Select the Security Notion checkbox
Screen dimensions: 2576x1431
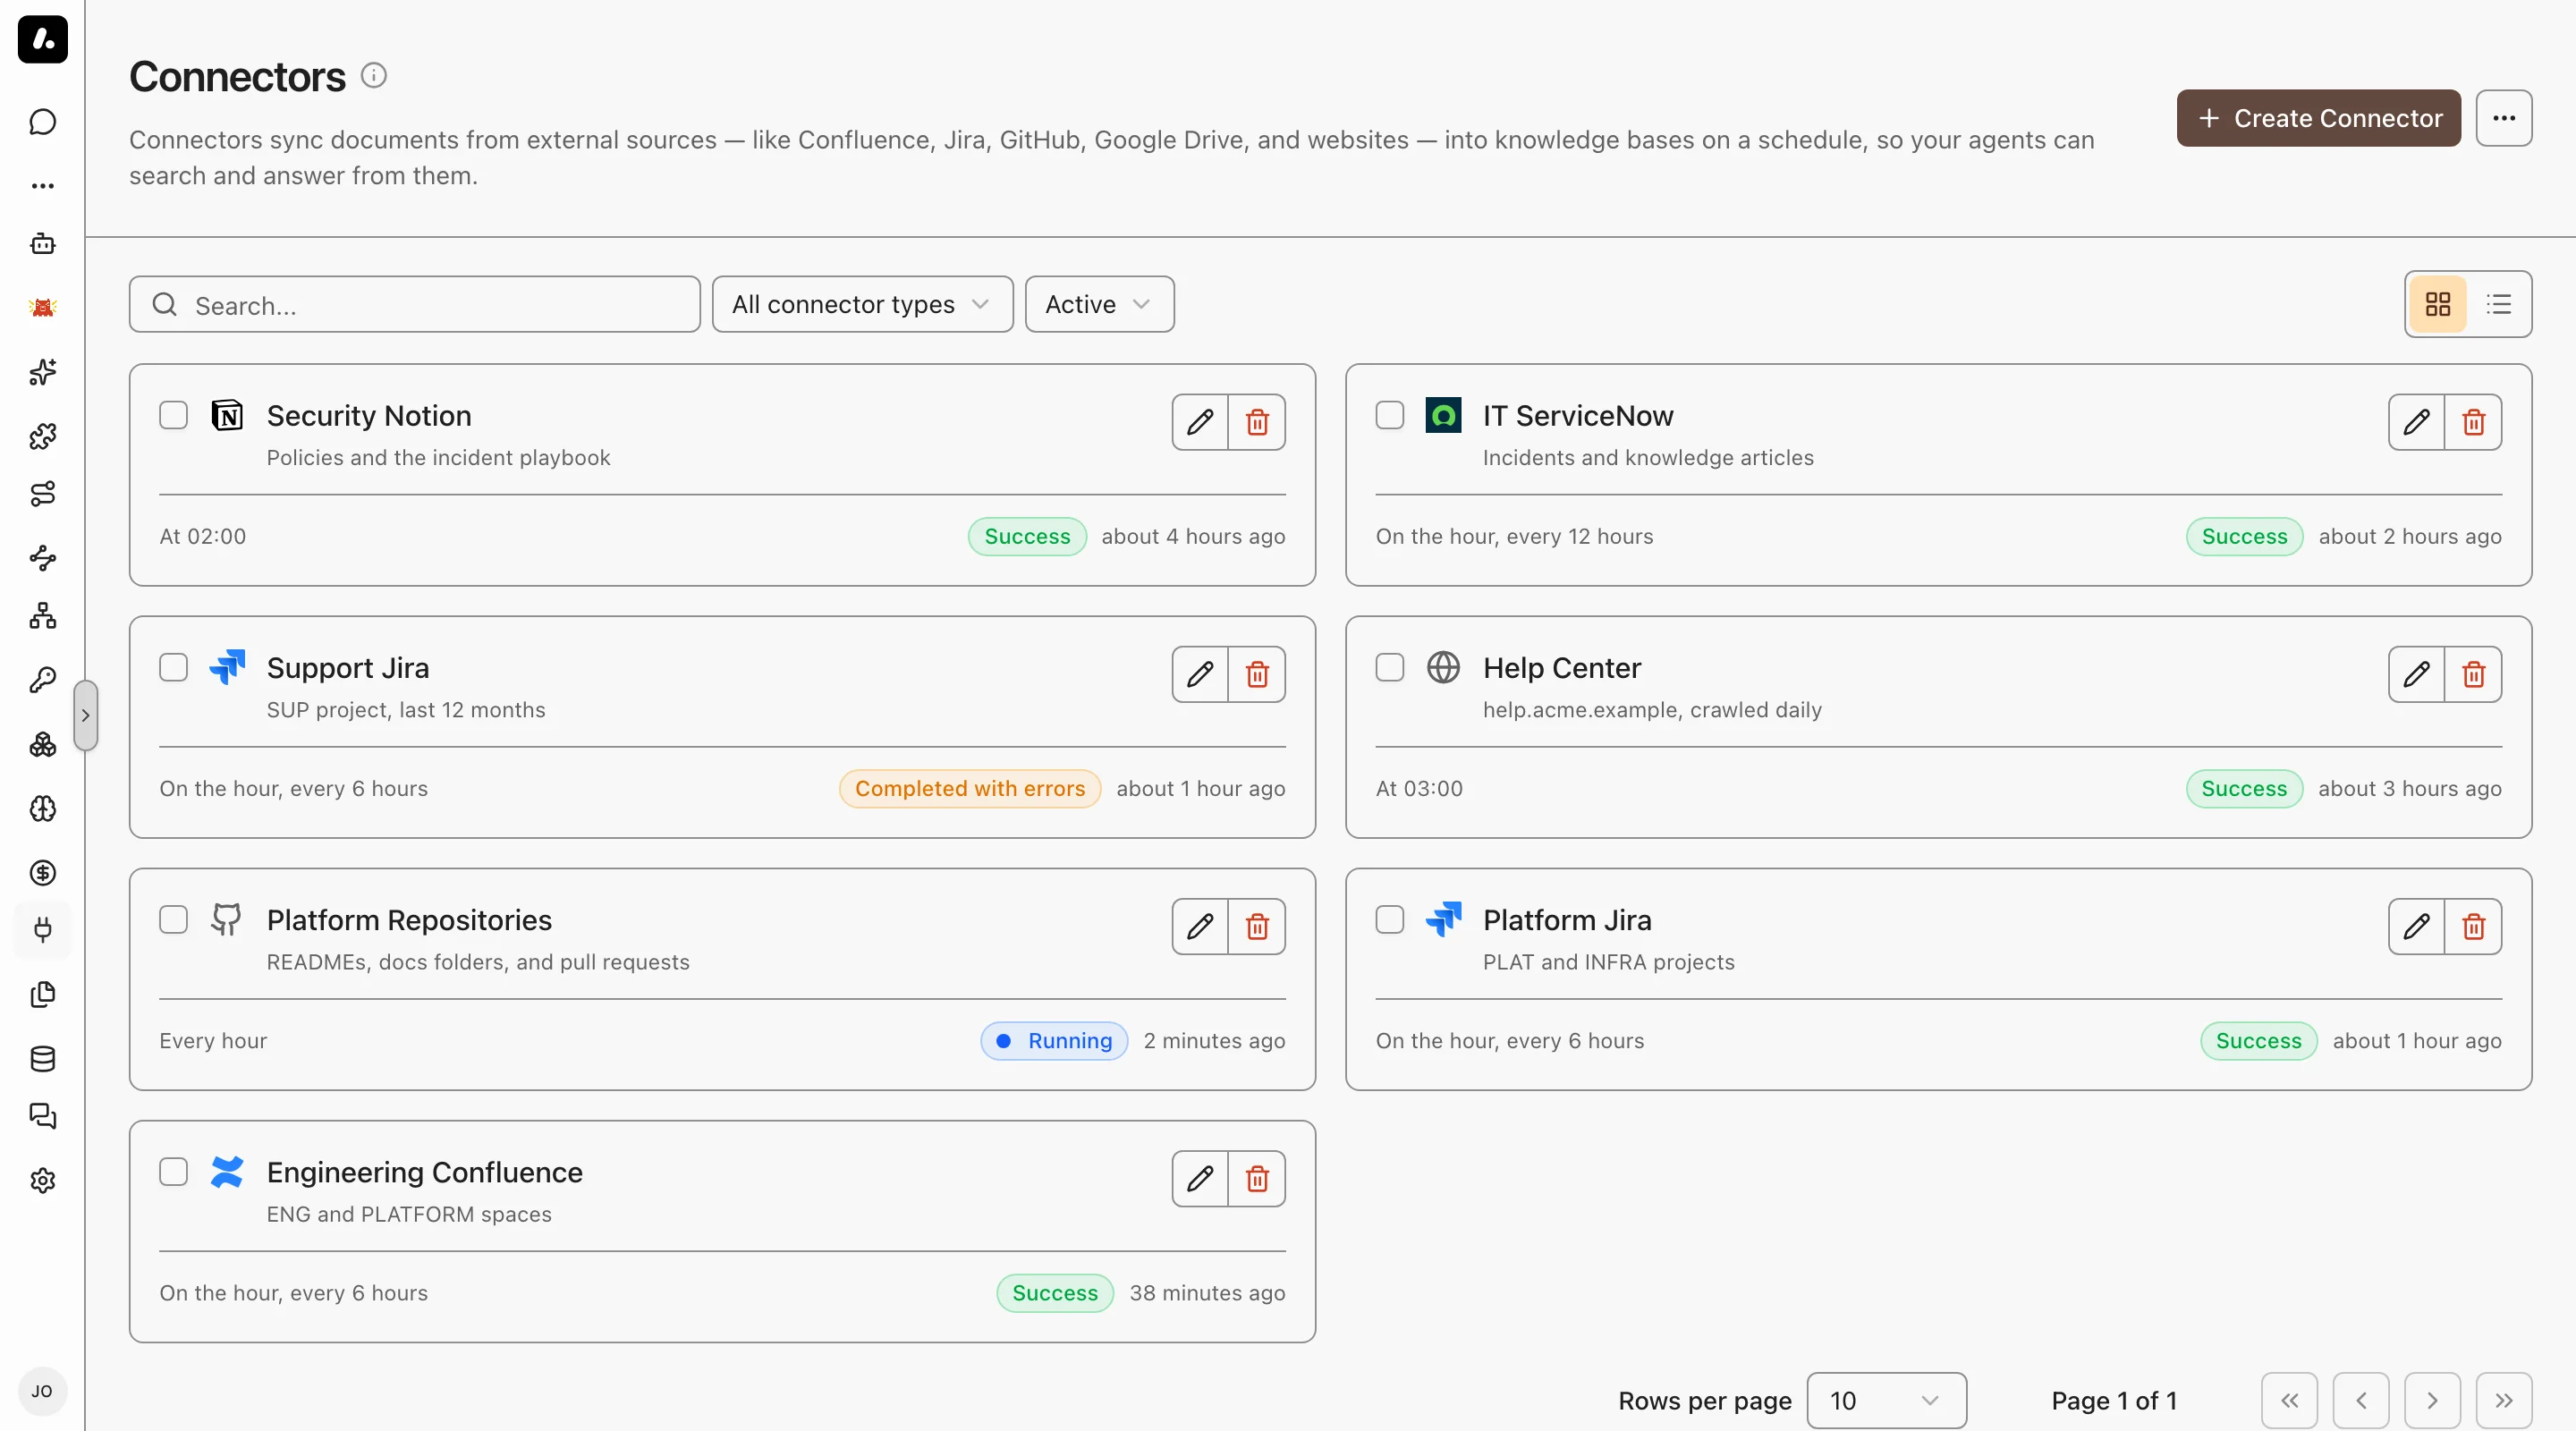click(x=174, y=415)
